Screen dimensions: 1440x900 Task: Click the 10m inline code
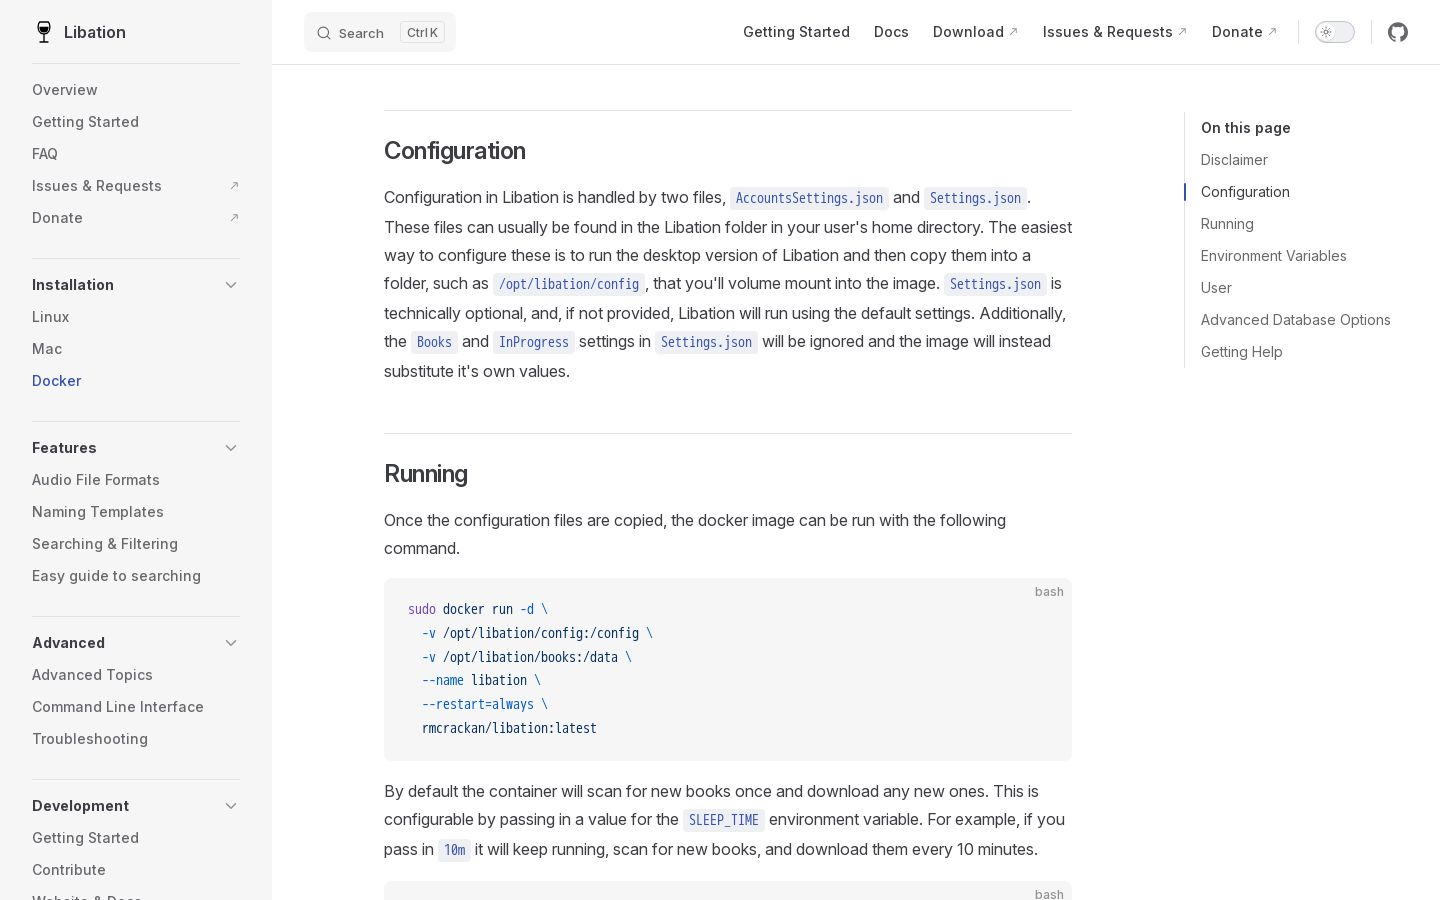pos(455,850)
